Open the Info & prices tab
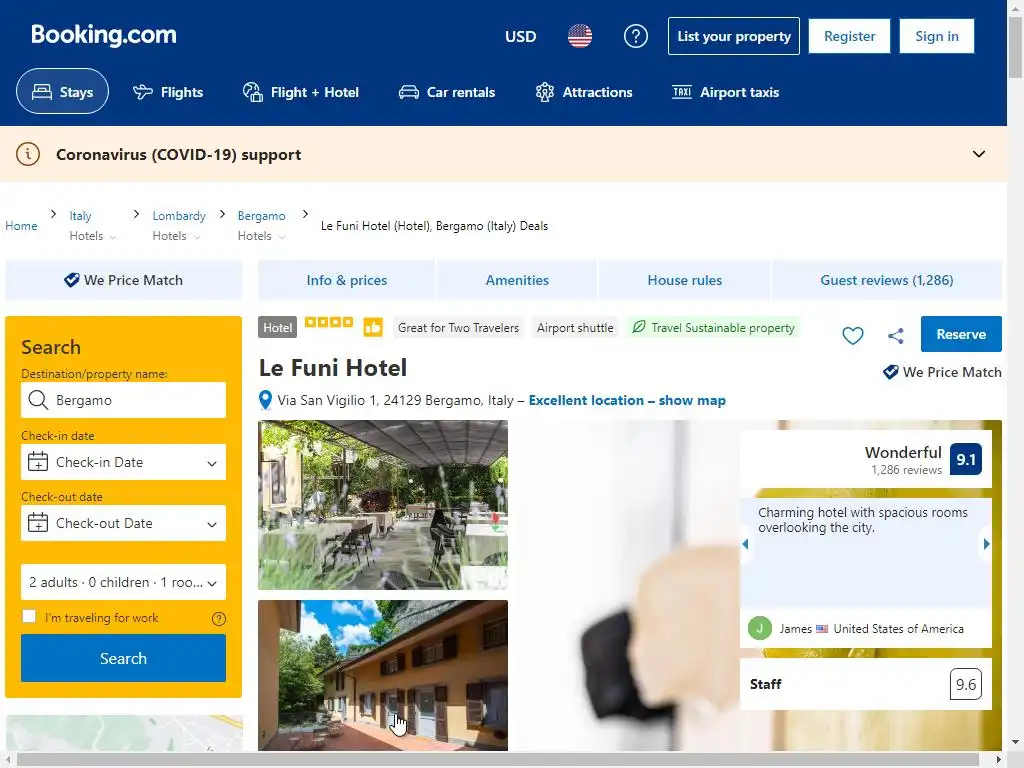1024x768 pixels. (347, 280)
